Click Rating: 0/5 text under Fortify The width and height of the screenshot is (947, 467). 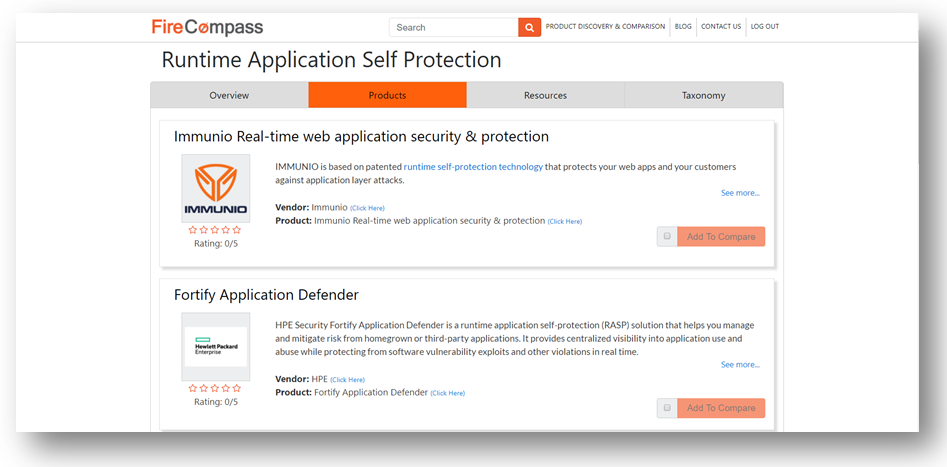coord(216,402)
